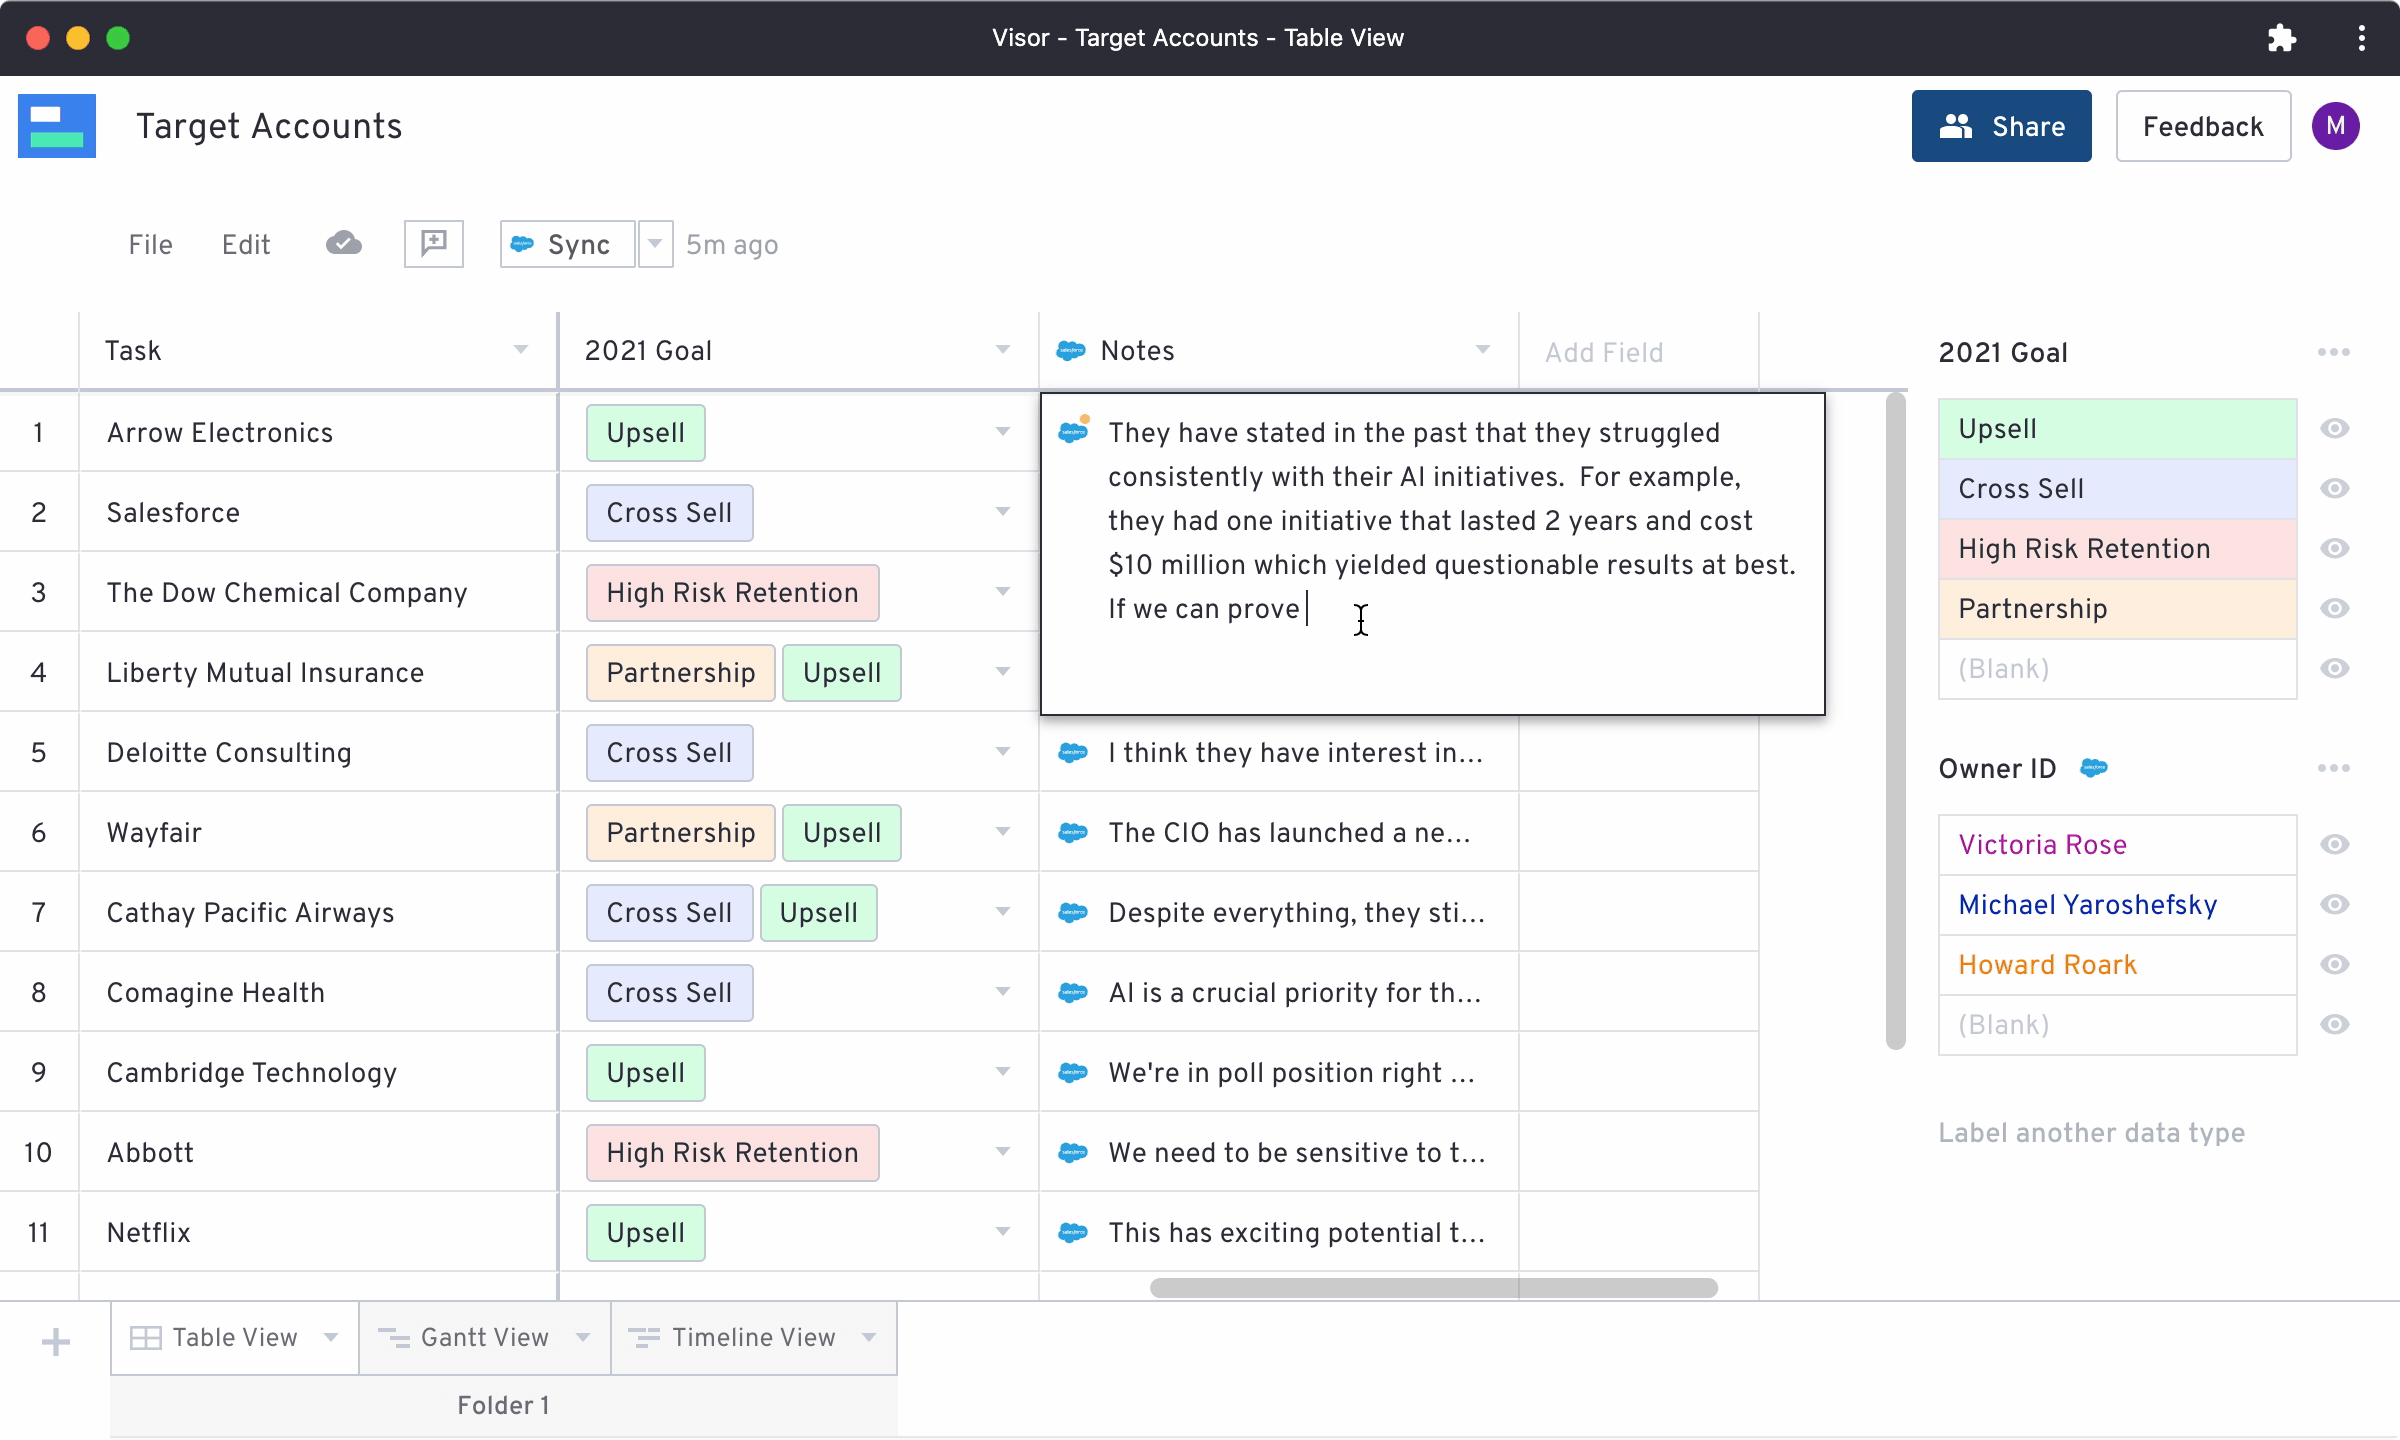
Task: Select the Partnership color label swatch
Action: click(2116, 608)
